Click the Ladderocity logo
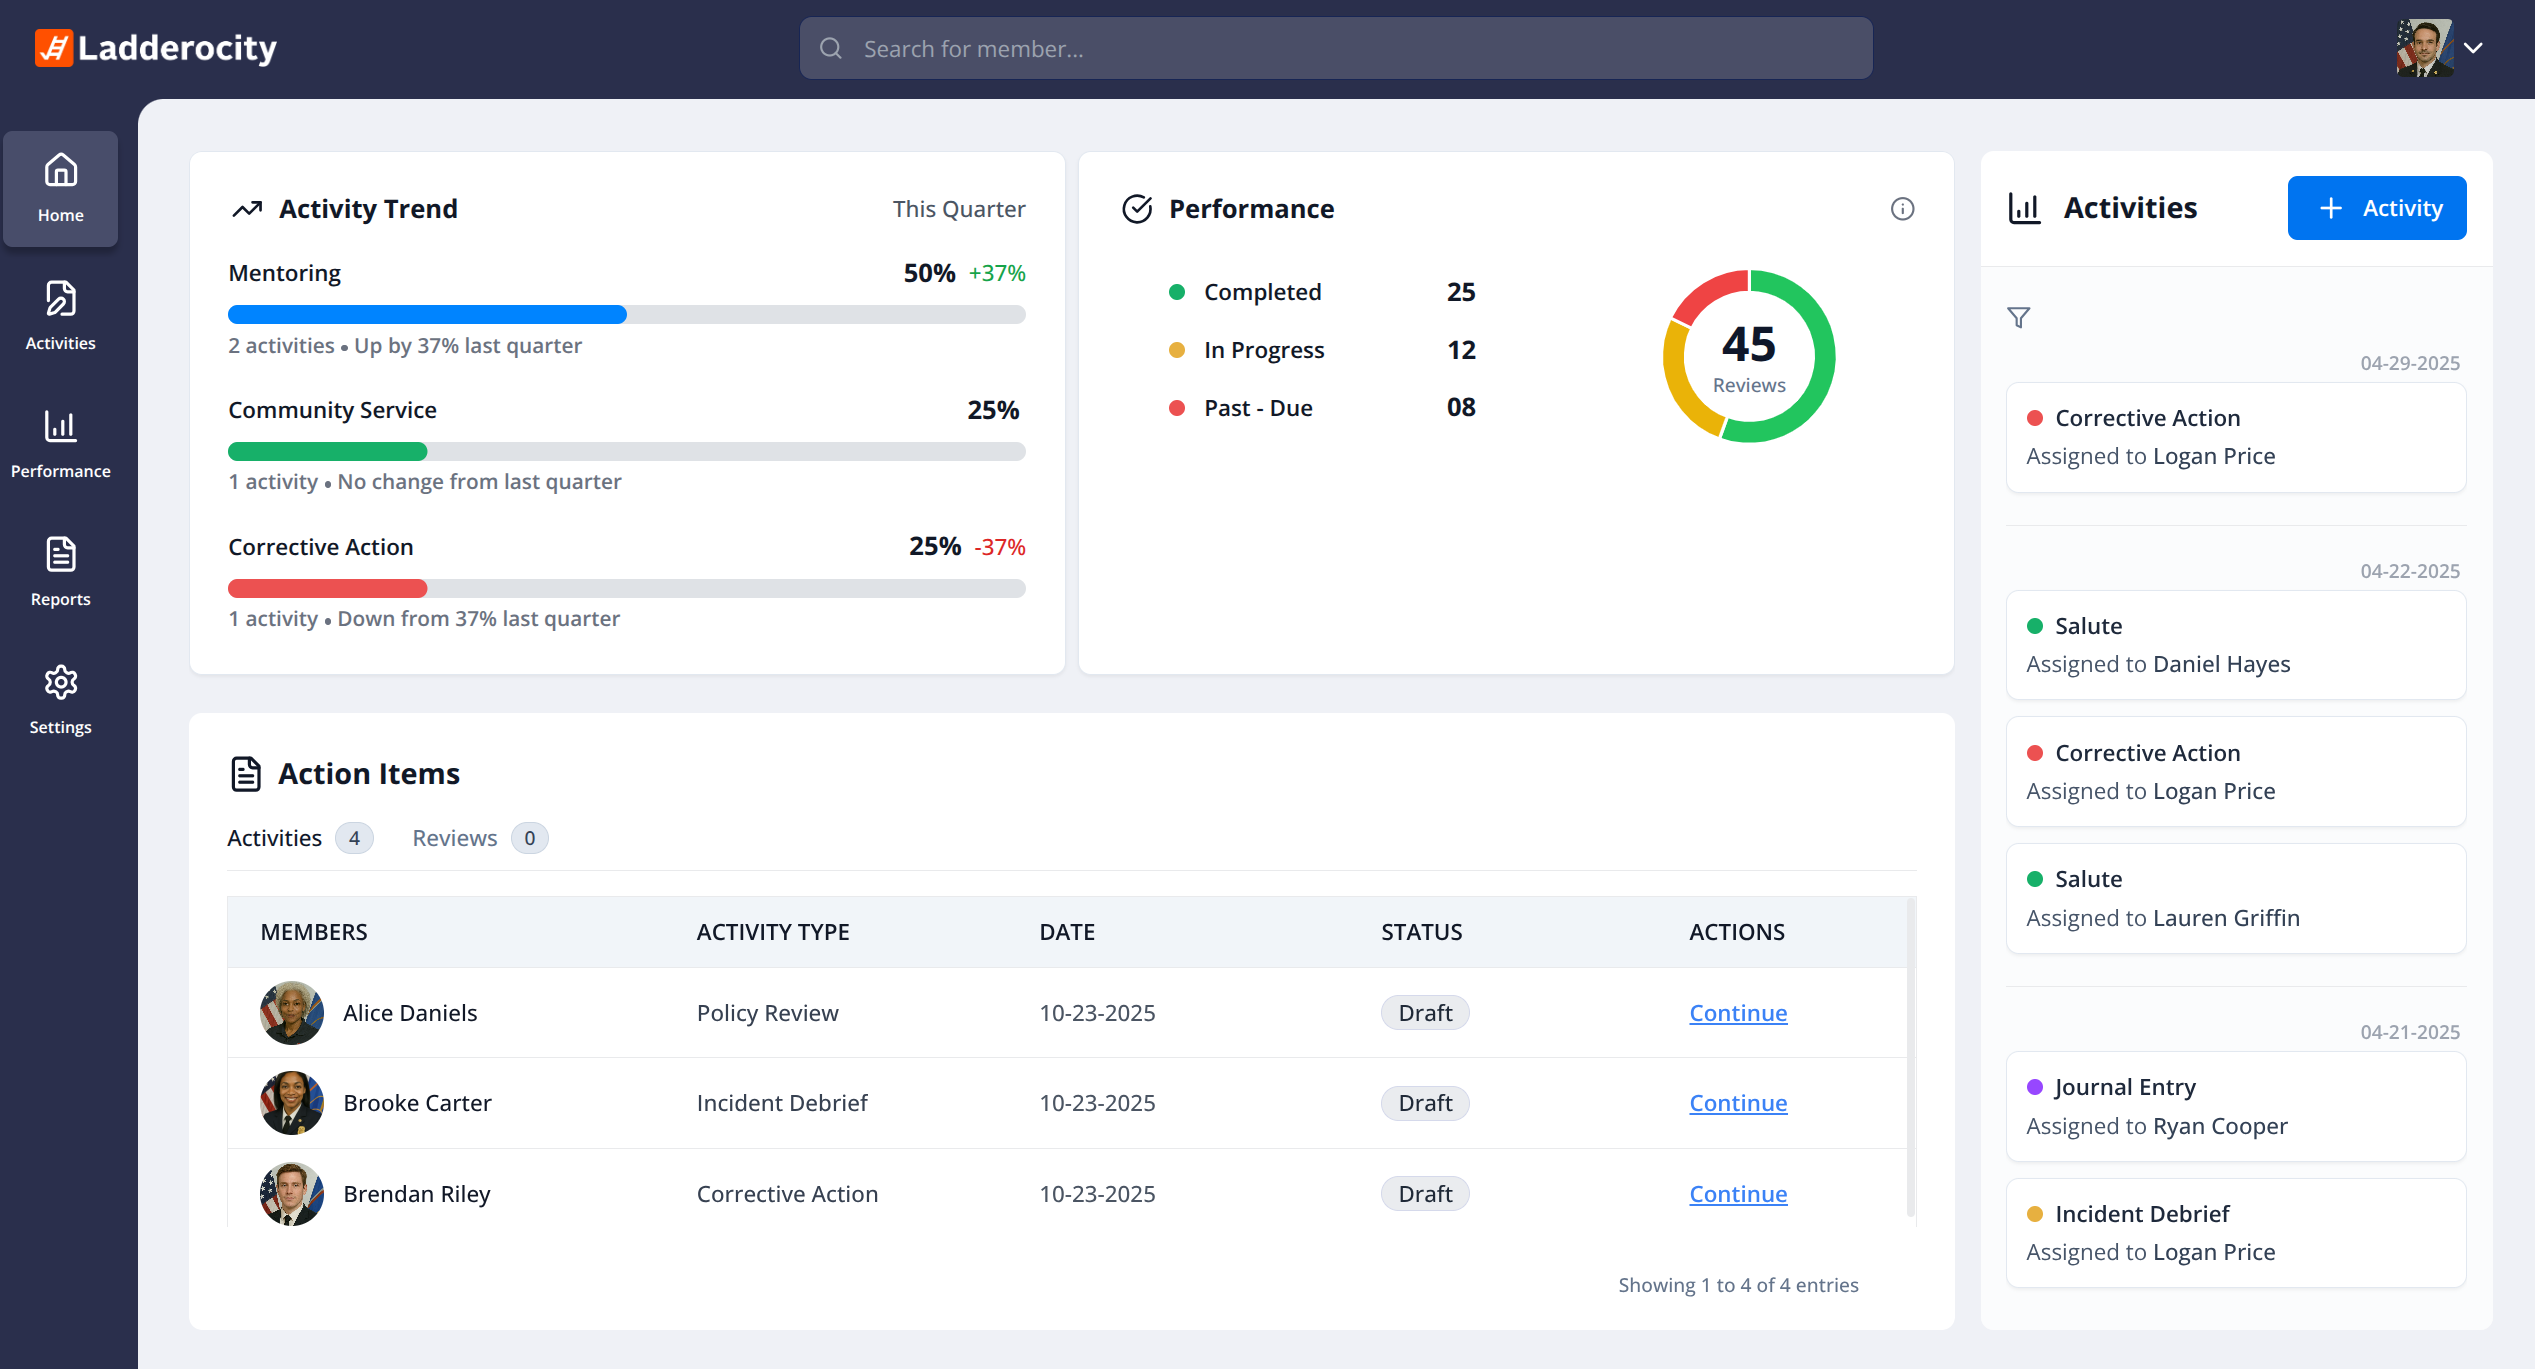The height and width of the screenshot is (1369, 2535). pos(156,48)
